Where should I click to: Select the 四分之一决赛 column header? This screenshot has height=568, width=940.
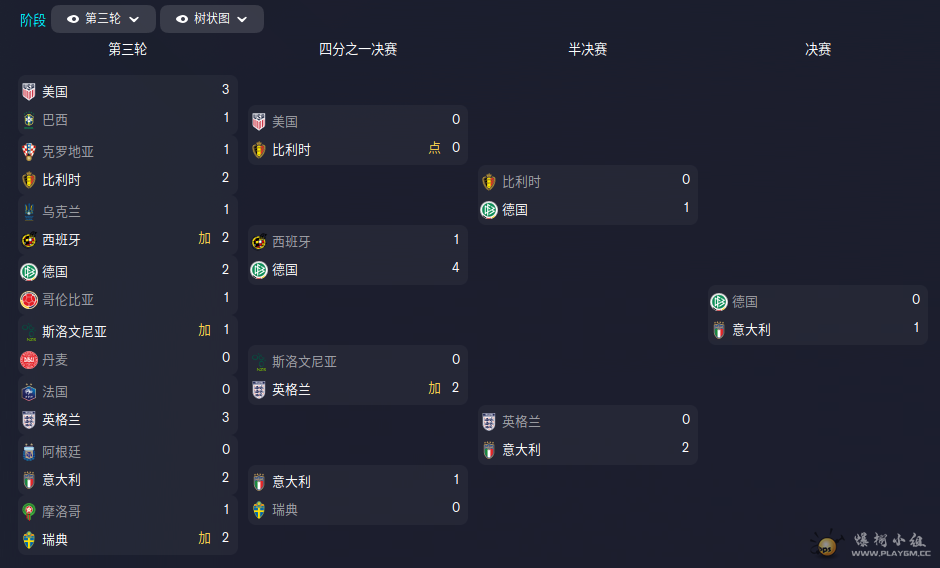[x=358, y=49]
